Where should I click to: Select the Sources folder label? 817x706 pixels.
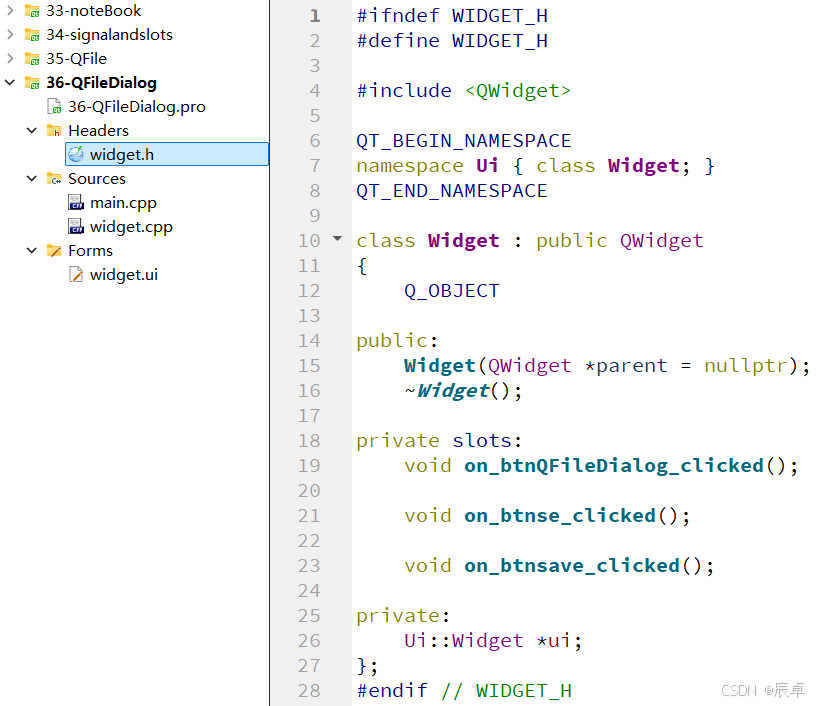click(97, 178)
